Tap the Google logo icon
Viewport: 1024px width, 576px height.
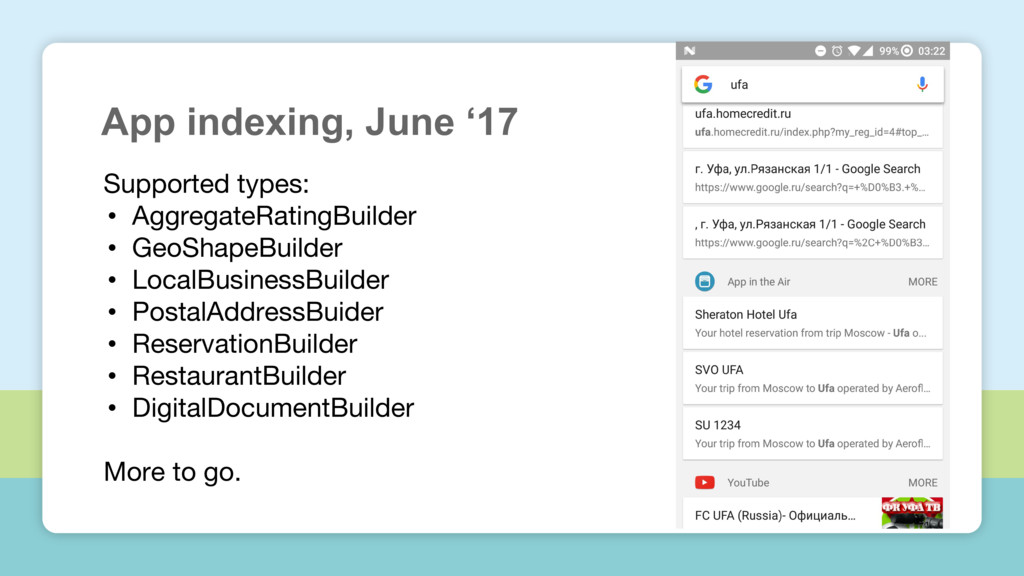pyautogui.click(x=703, y=84)
